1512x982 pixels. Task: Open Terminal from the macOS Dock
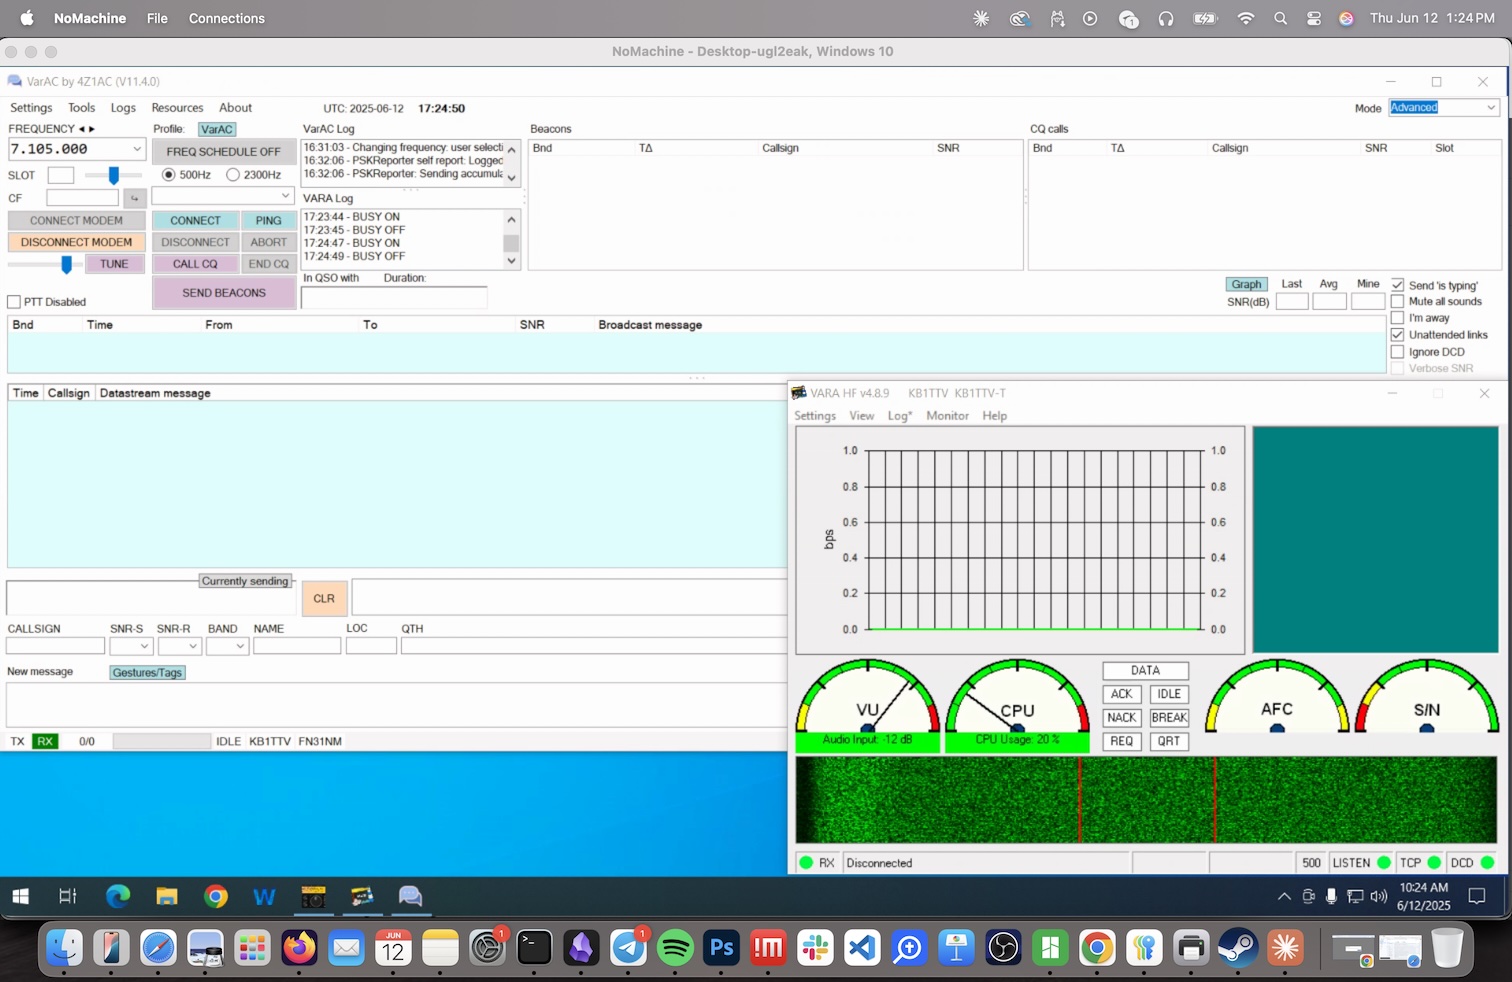tap(535, 947)
